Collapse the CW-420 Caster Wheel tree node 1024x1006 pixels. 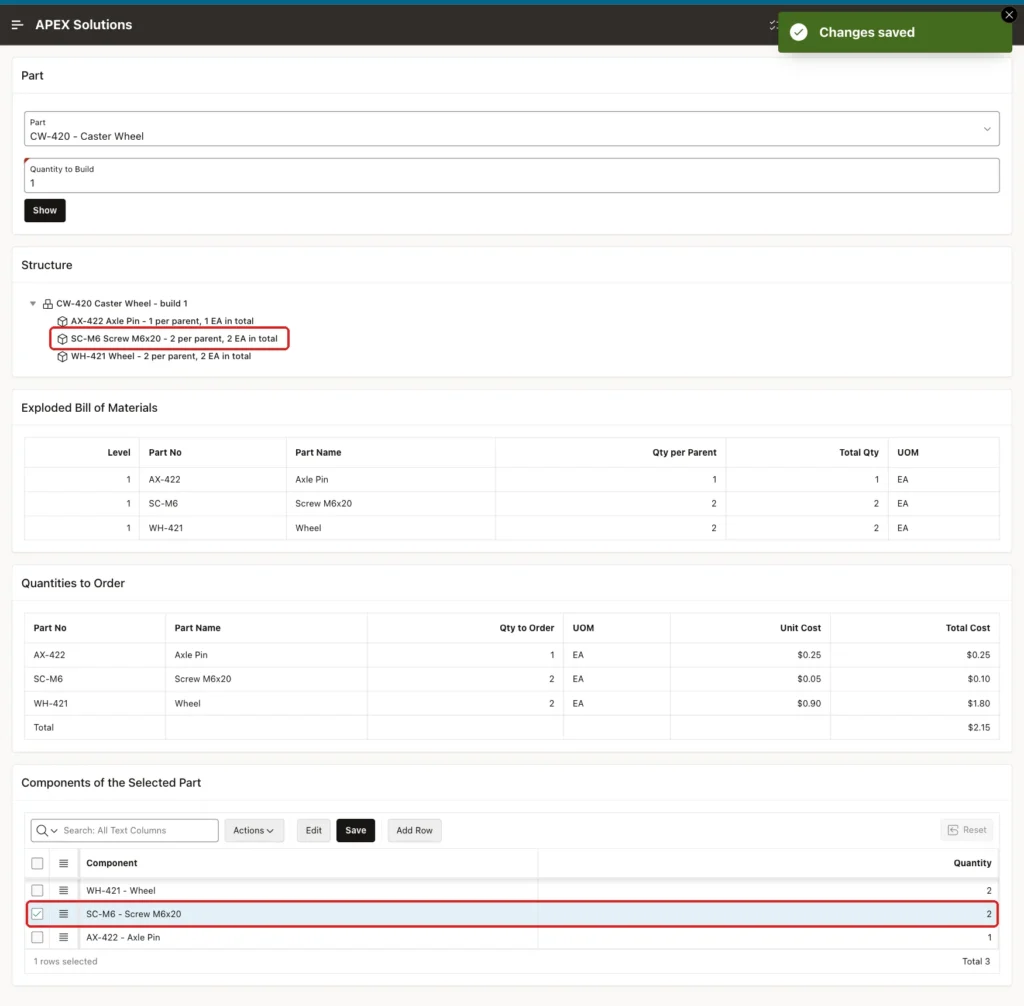pos(33,304)
